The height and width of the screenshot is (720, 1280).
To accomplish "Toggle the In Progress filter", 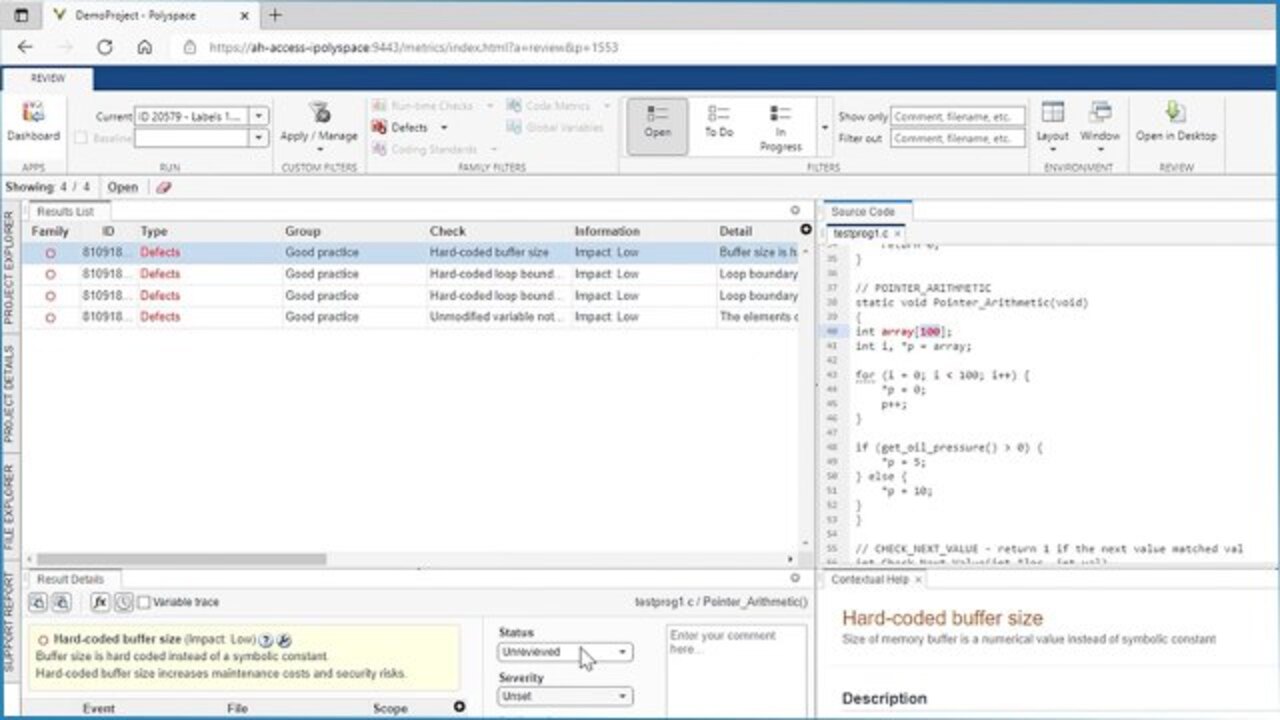I will [780, 126].
